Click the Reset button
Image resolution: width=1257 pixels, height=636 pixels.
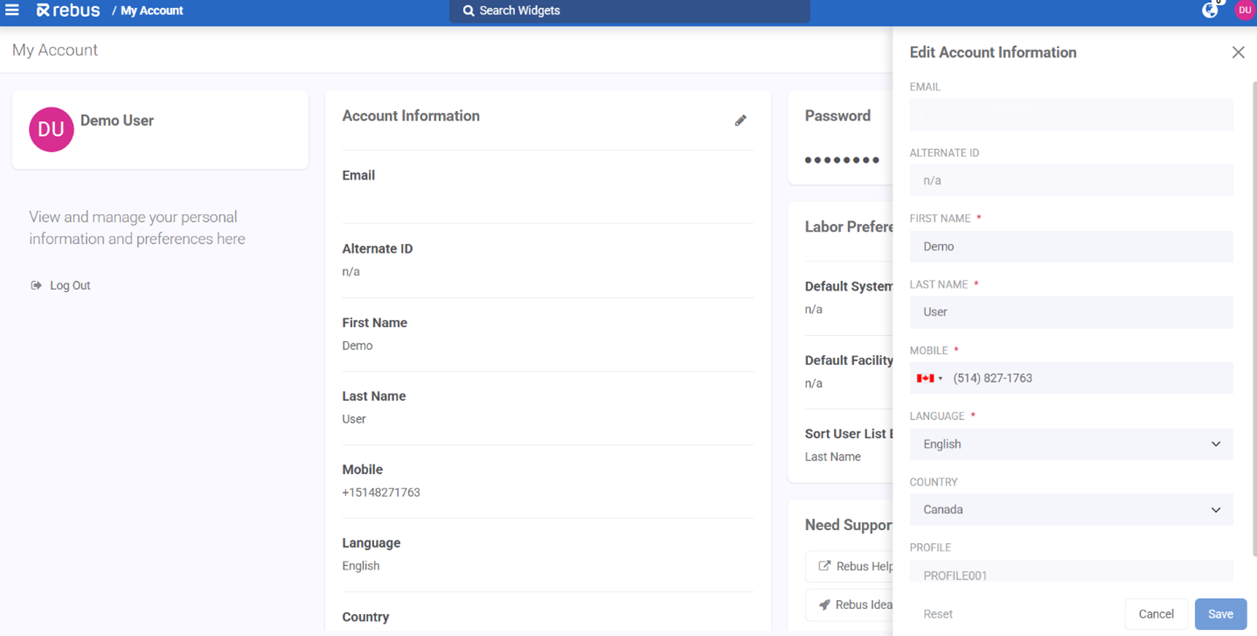[937, 614]
